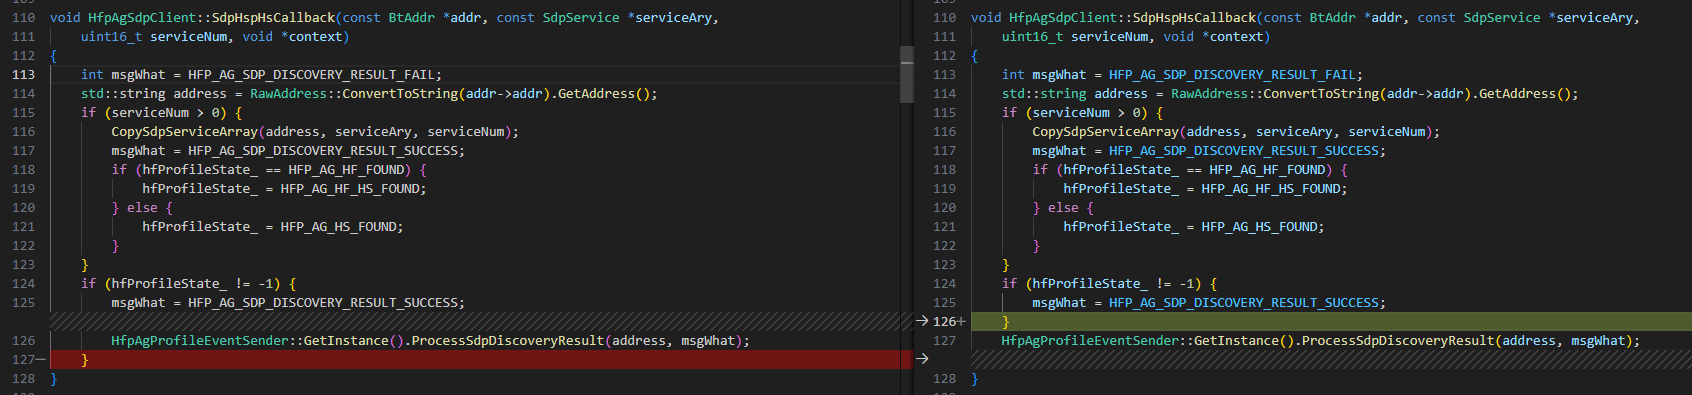This screenshot has height=395, width=1692.
Task: Click line number 128 in the right pane
Action: (945, 379)
